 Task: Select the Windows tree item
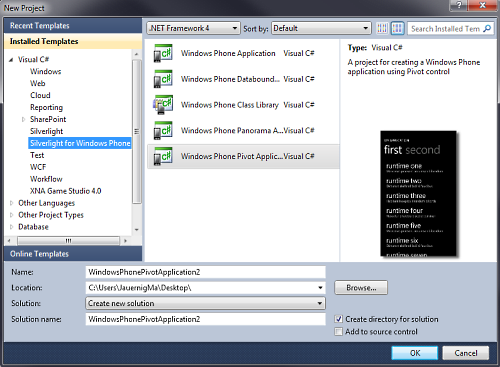(x=46, y=71)
